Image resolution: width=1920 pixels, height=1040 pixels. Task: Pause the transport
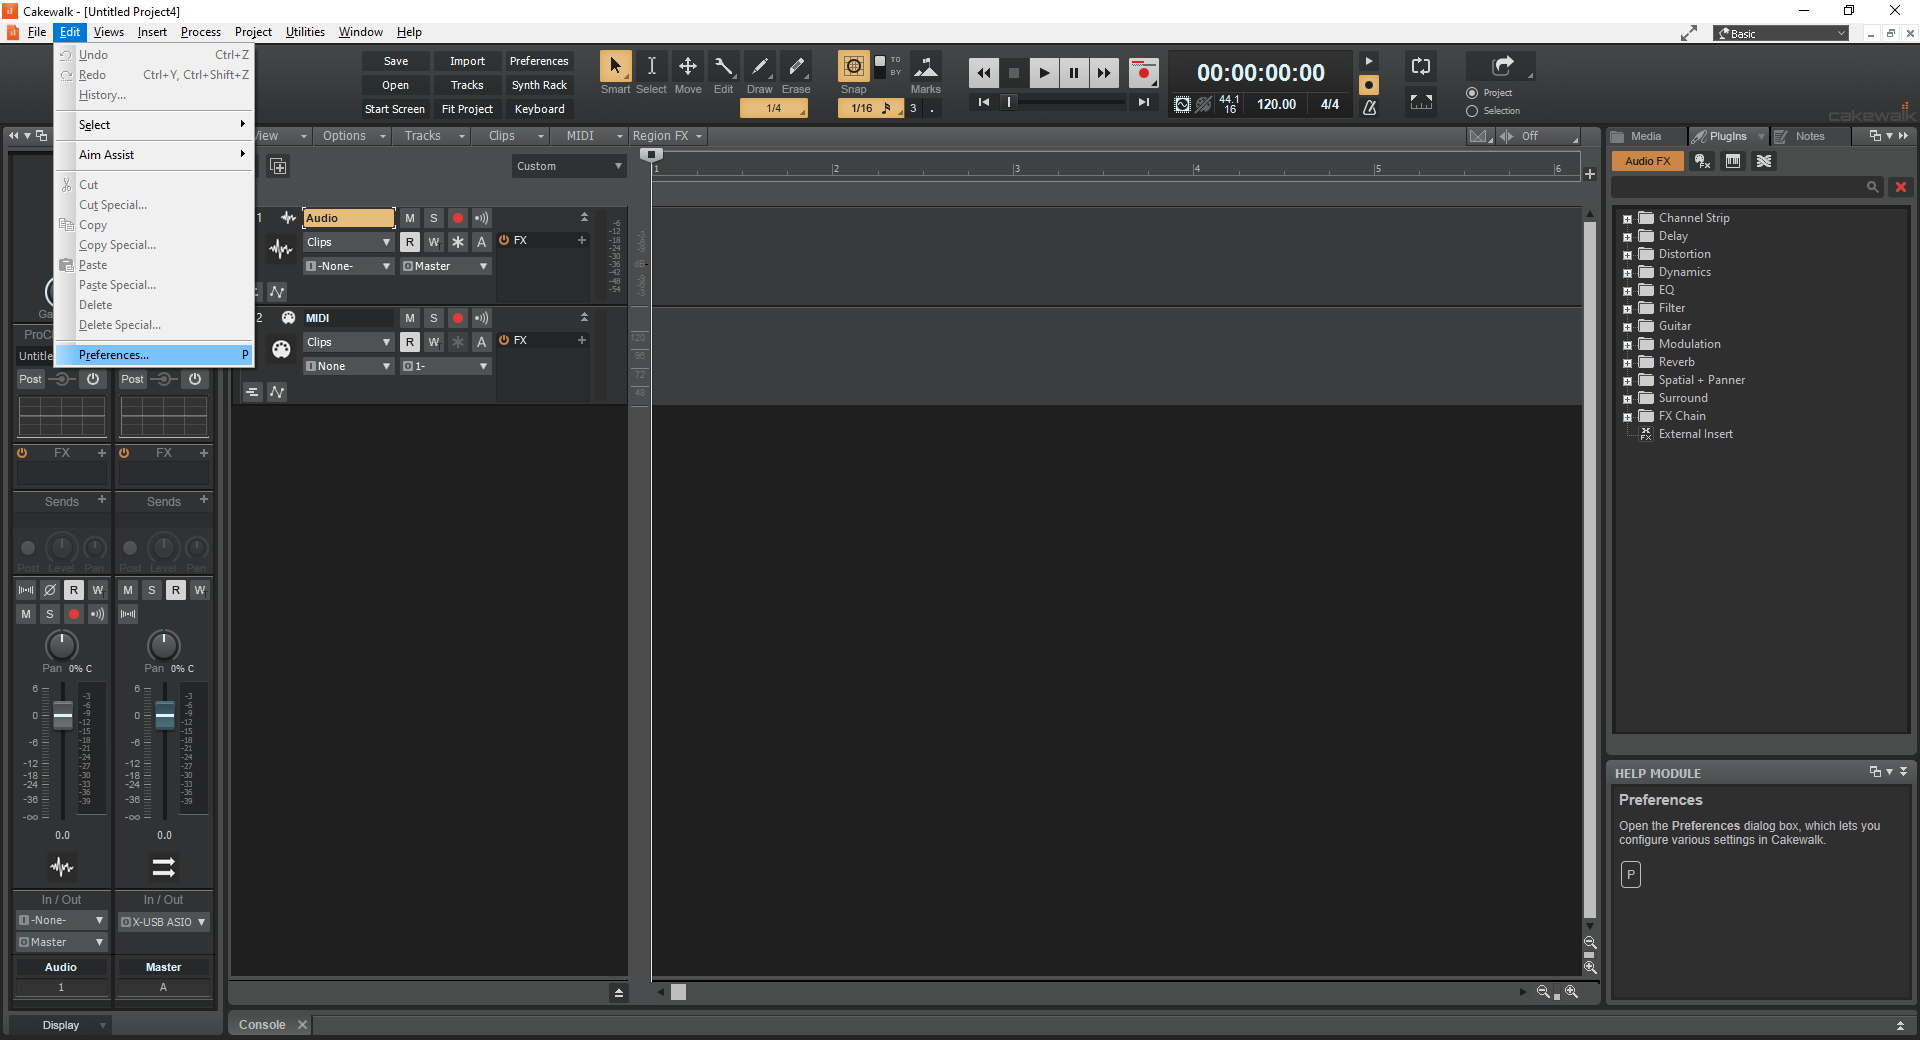(1074, 72)
